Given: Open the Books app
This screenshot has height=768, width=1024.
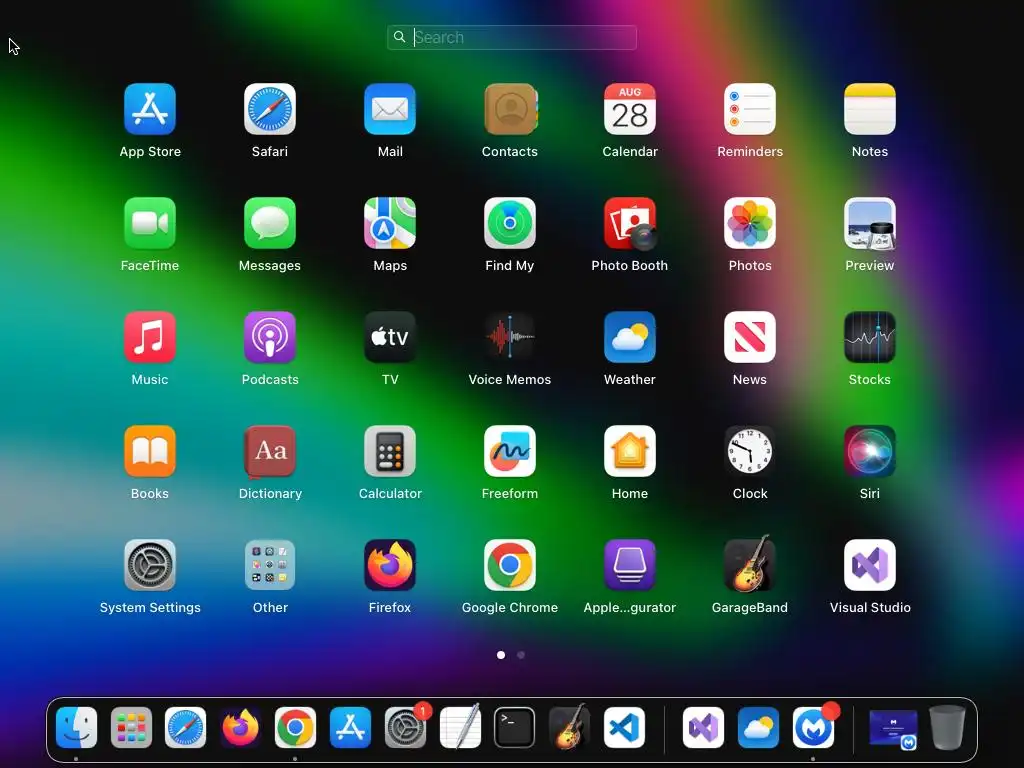Looking at the screenshot, I should 150,451.
